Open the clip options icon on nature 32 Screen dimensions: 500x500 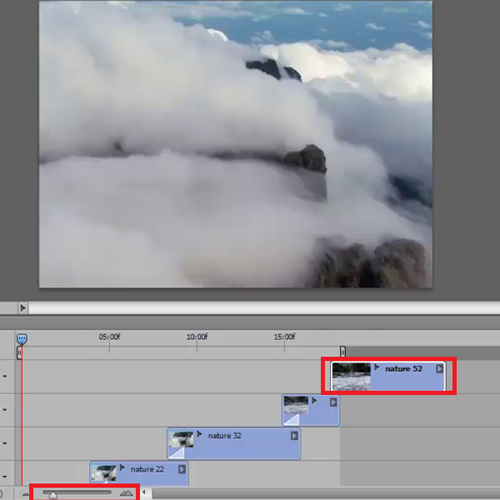click(294, 436)
